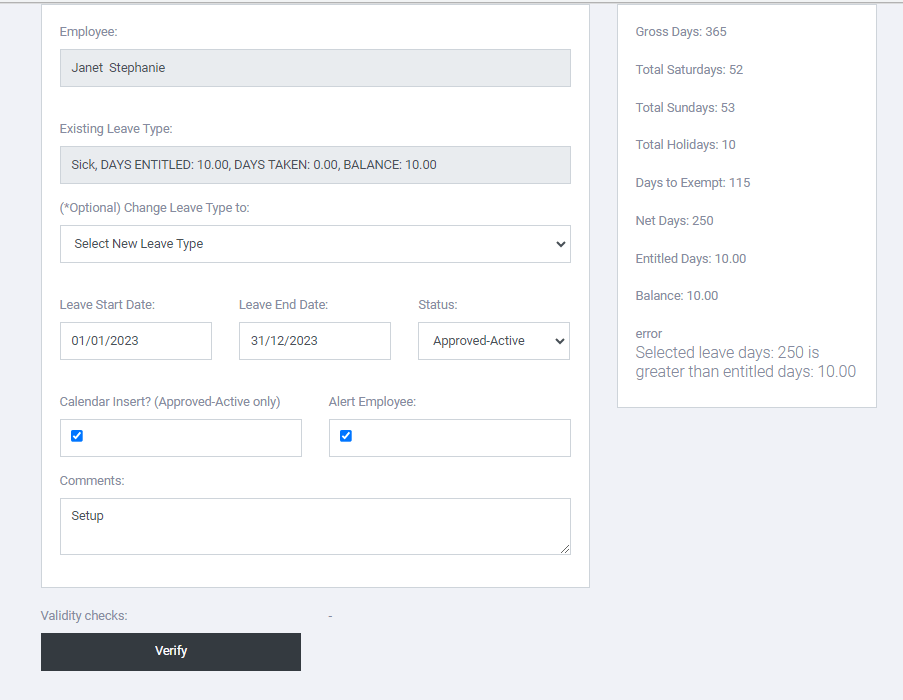This screenshot has width=903, height=700.
Task: Click the chevron arrow of Leave Type dropdown
Action: [560, 244]
